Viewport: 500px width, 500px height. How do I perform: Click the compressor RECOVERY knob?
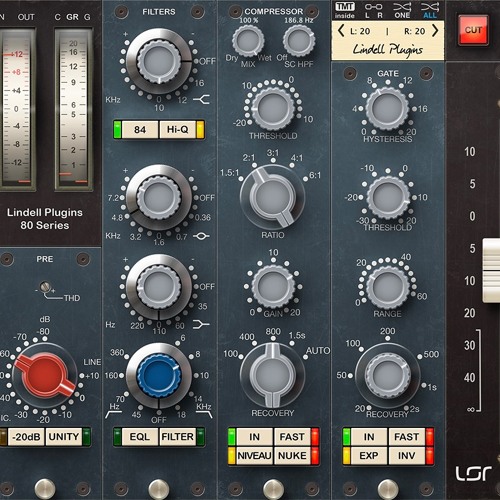pyautogui.click(x=273, y=375)
